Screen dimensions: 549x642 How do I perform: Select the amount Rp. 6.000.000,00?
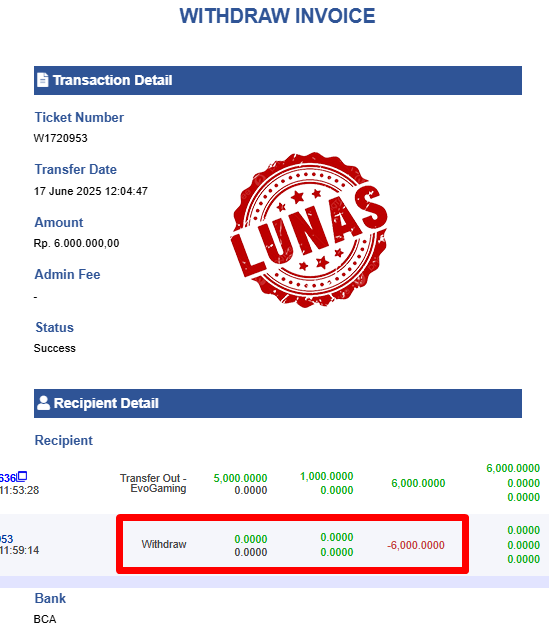coord(77,243)
